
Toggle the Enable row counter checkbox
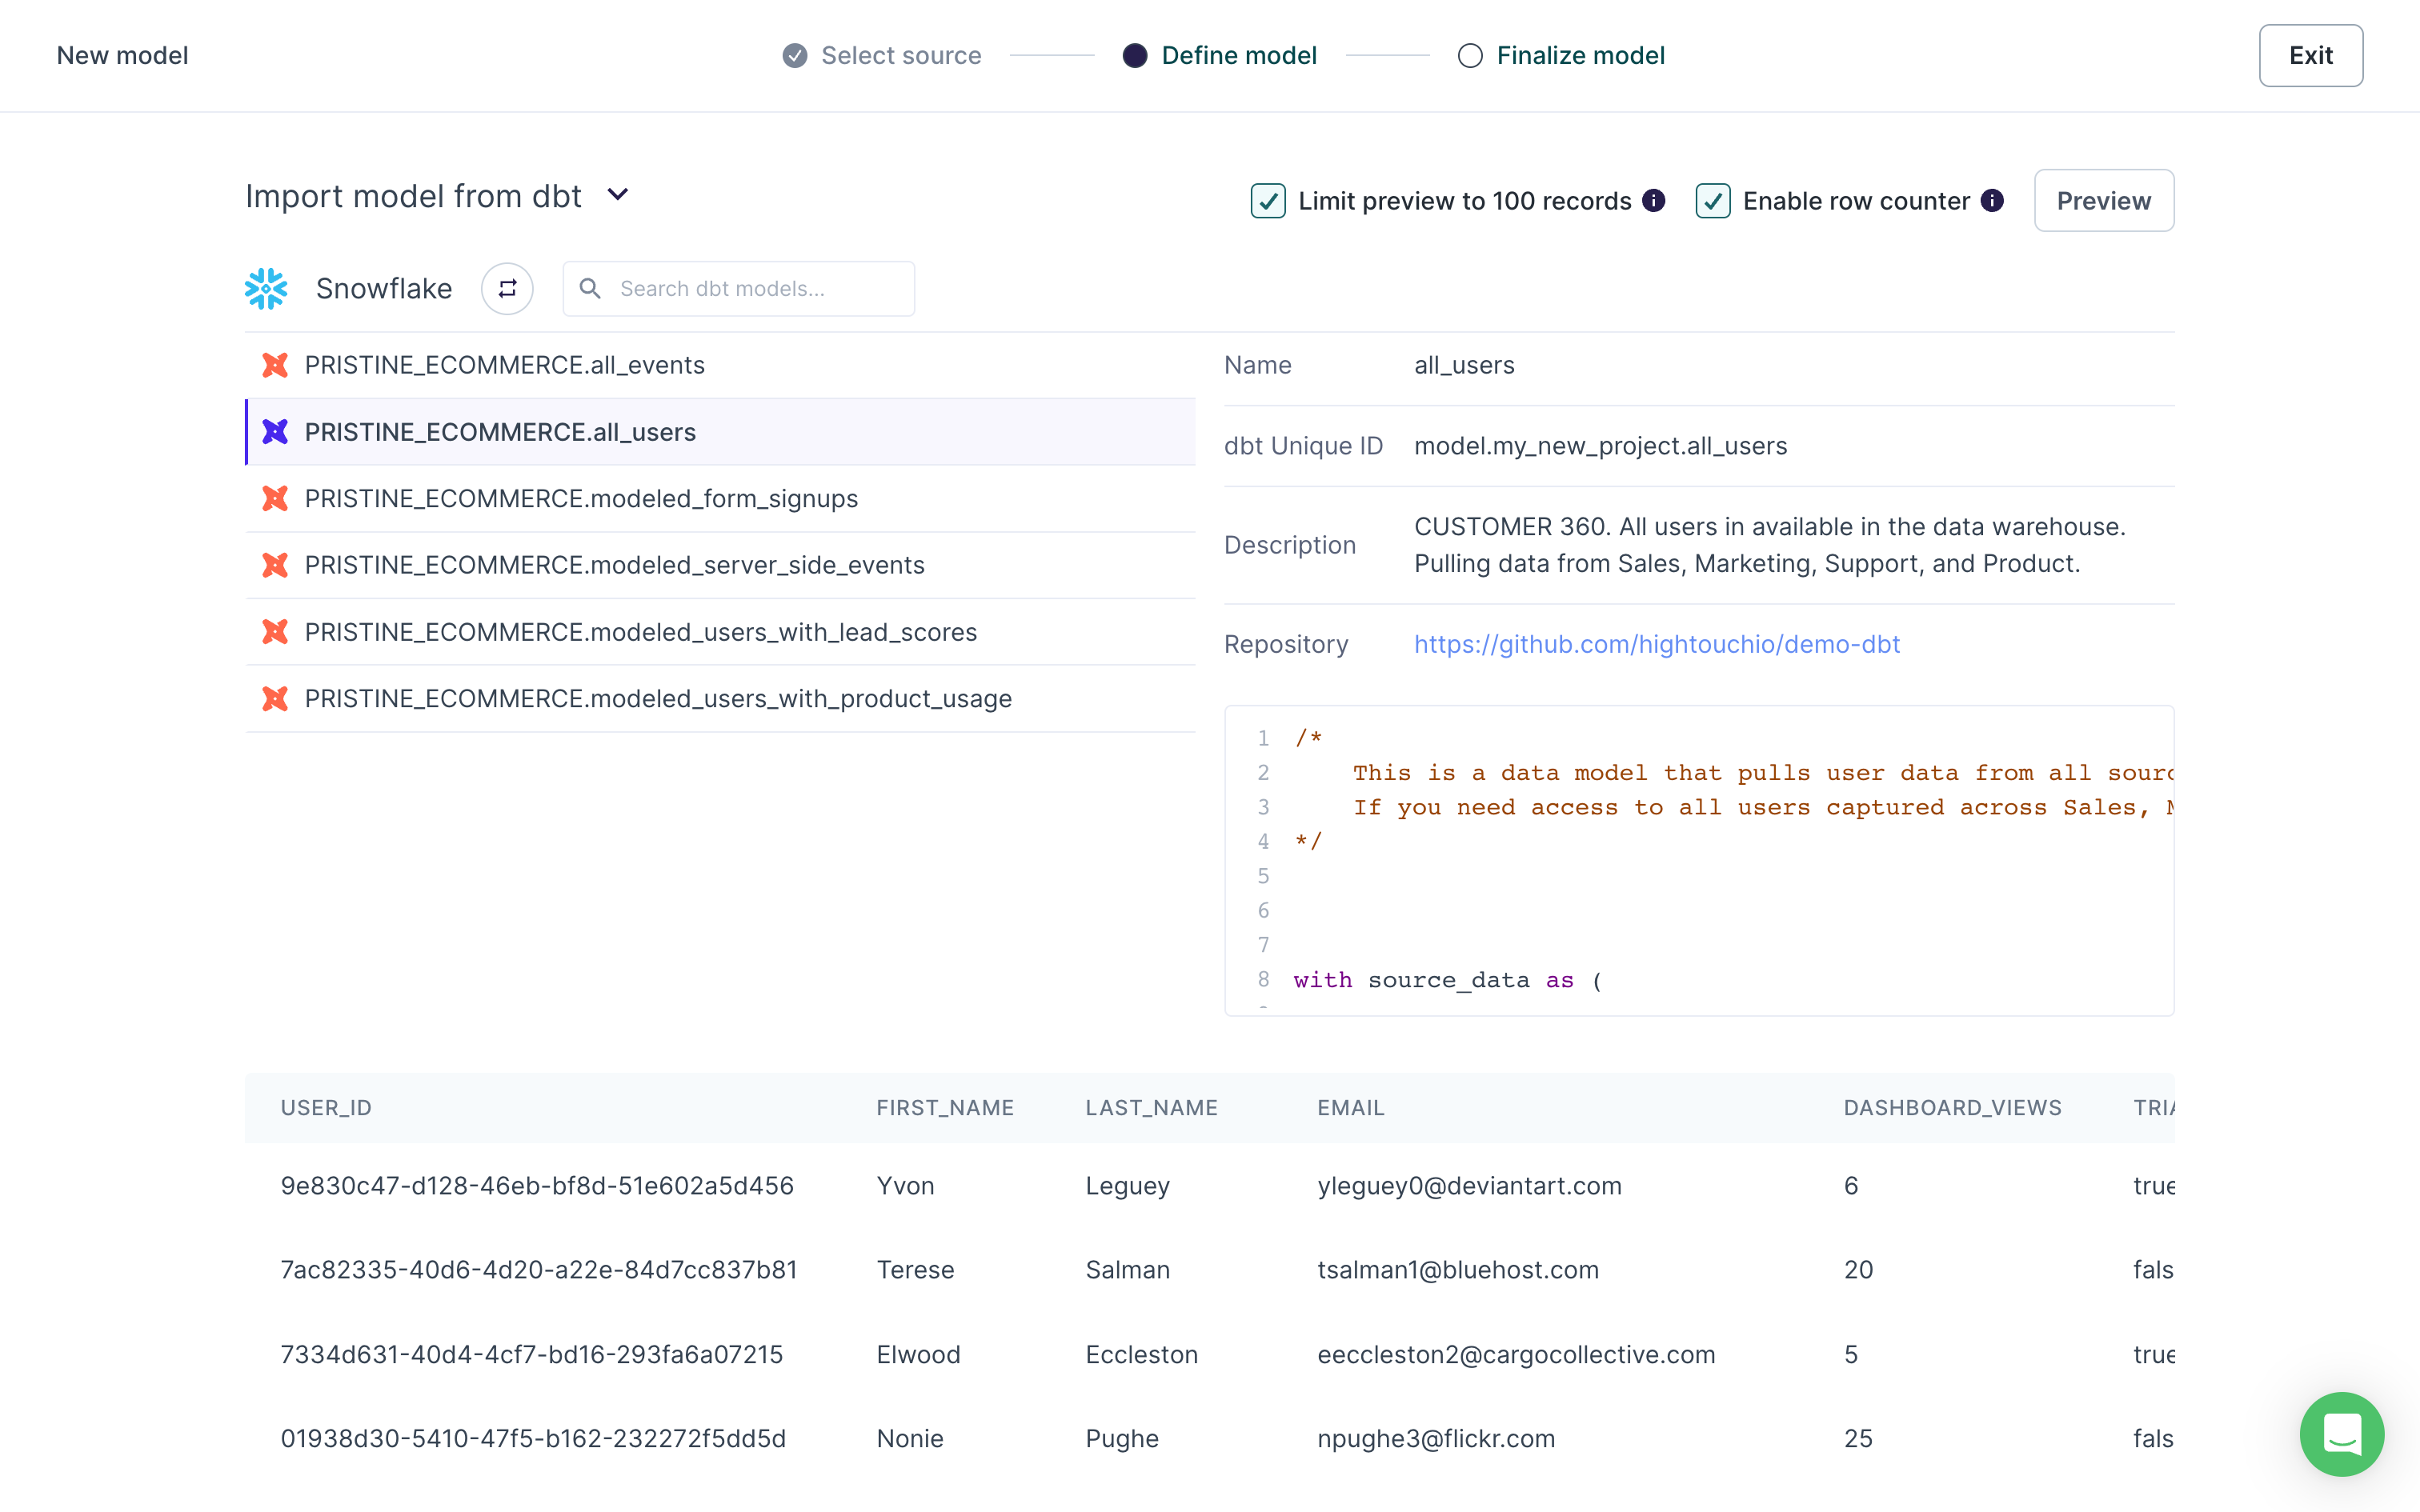tap(1714, 200)
